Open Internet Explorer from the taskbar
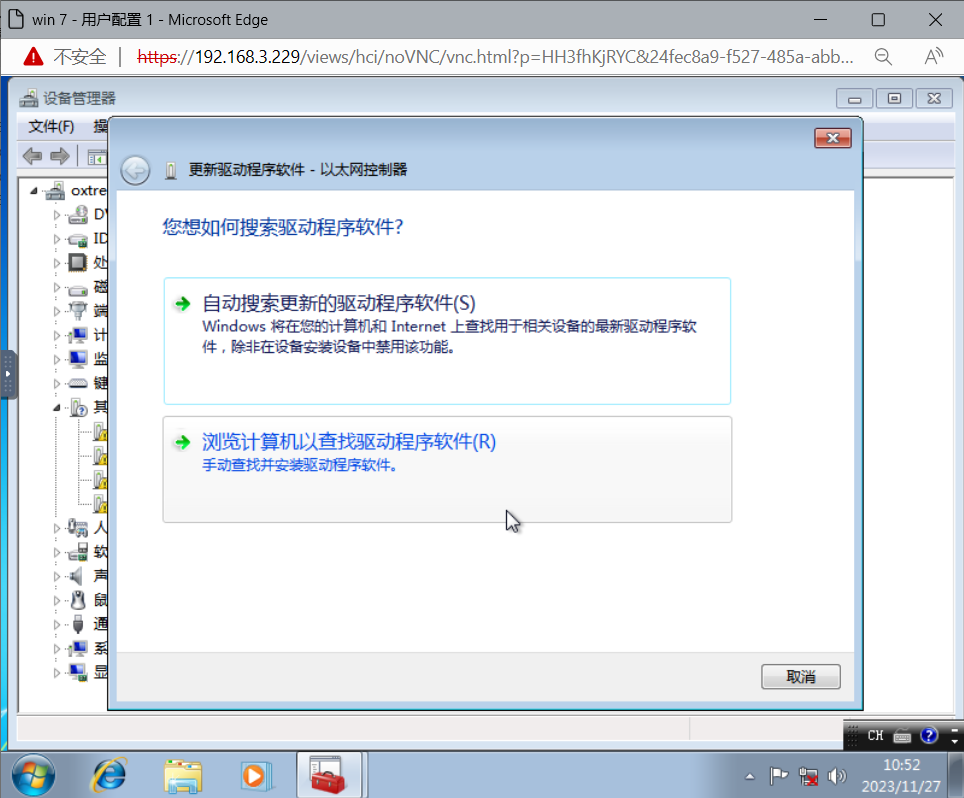The height and width of the screenshot is (798, 964). [109, 774]
